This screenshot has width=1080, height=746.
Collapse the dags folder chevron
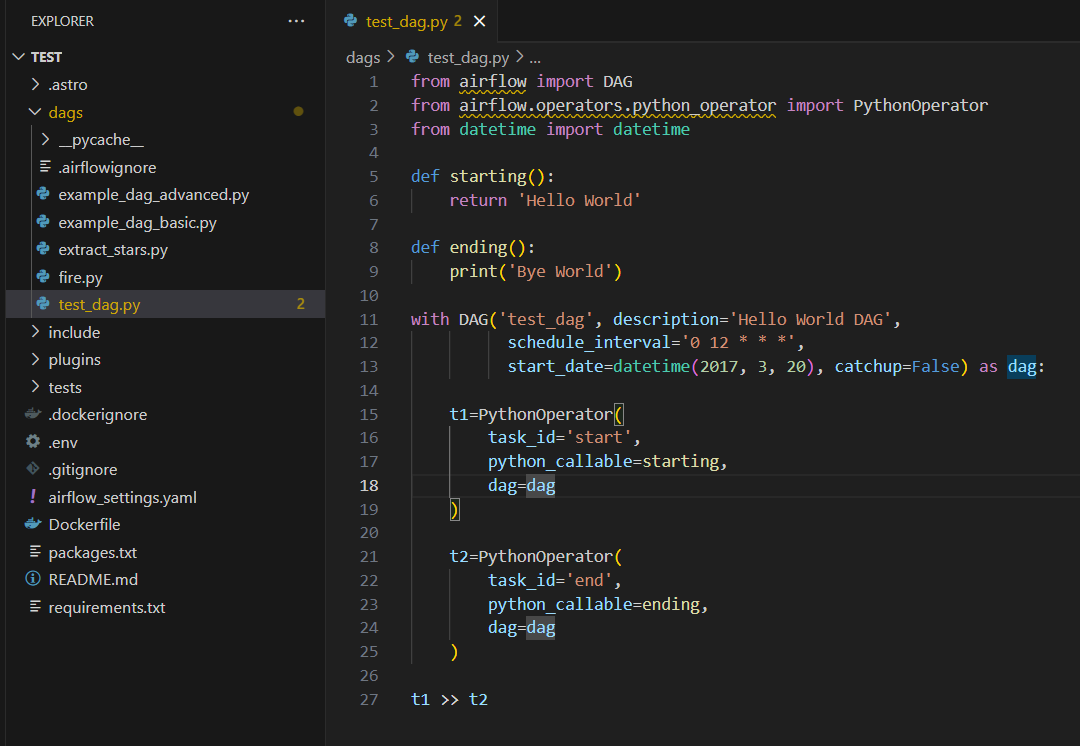click(x=35, y=112)
